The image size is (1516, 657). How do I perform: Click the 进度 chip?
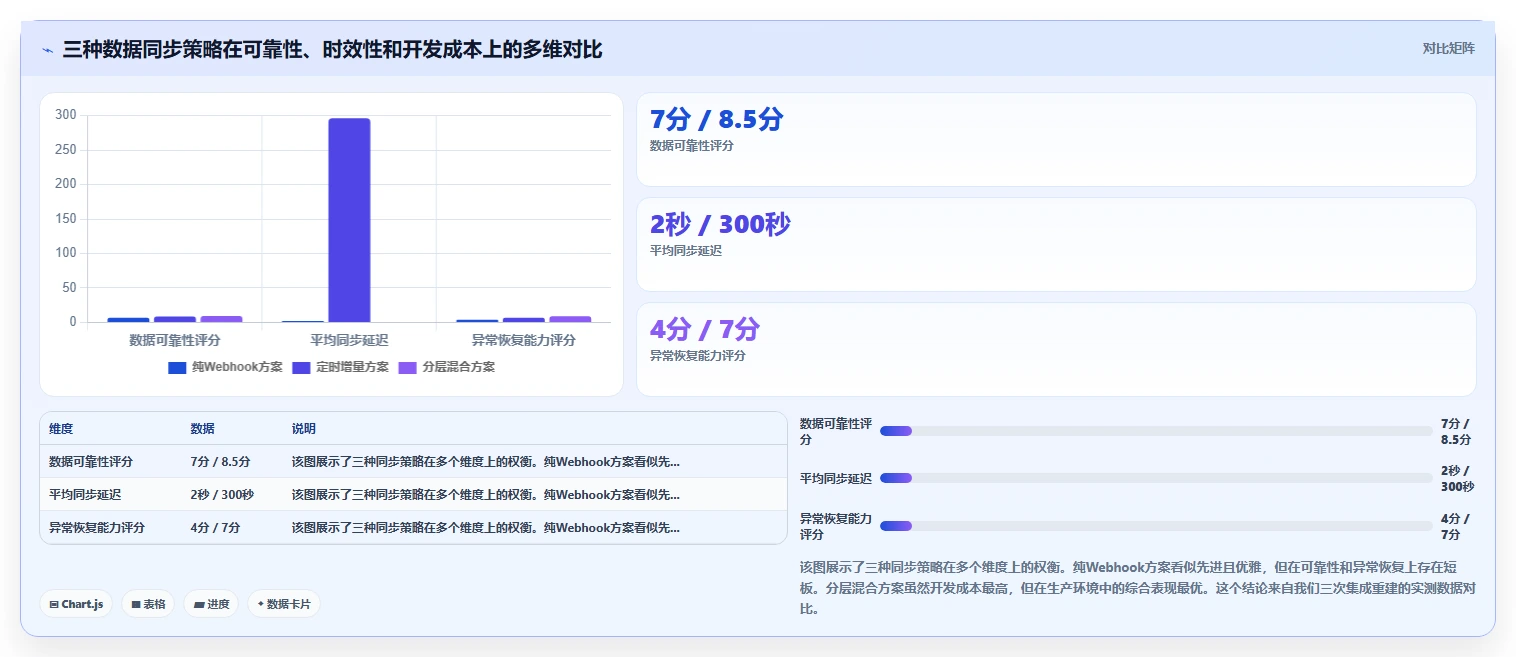211,604
